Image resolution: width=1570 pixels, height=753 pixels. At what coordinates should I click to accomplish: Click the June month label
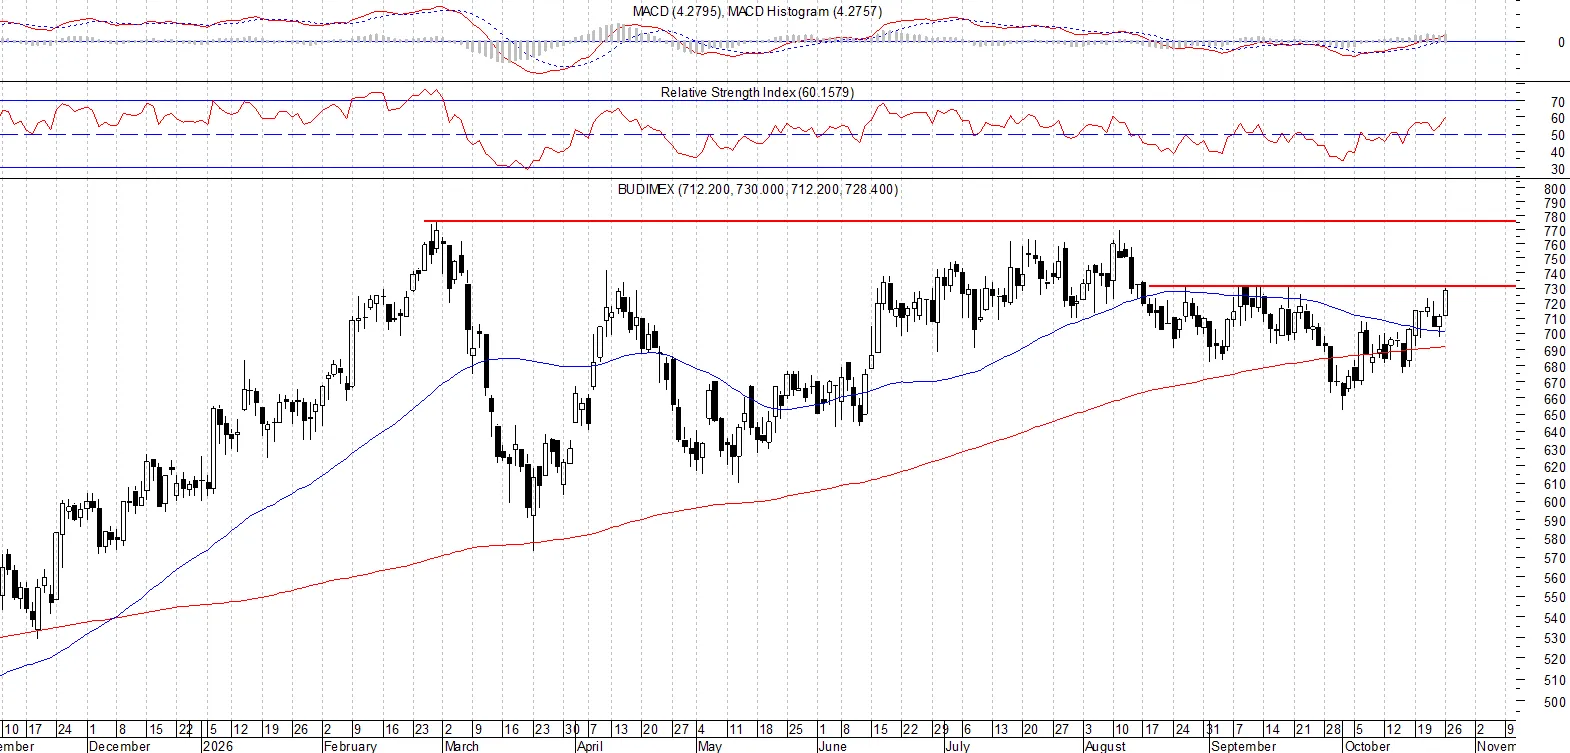point(832,746)
